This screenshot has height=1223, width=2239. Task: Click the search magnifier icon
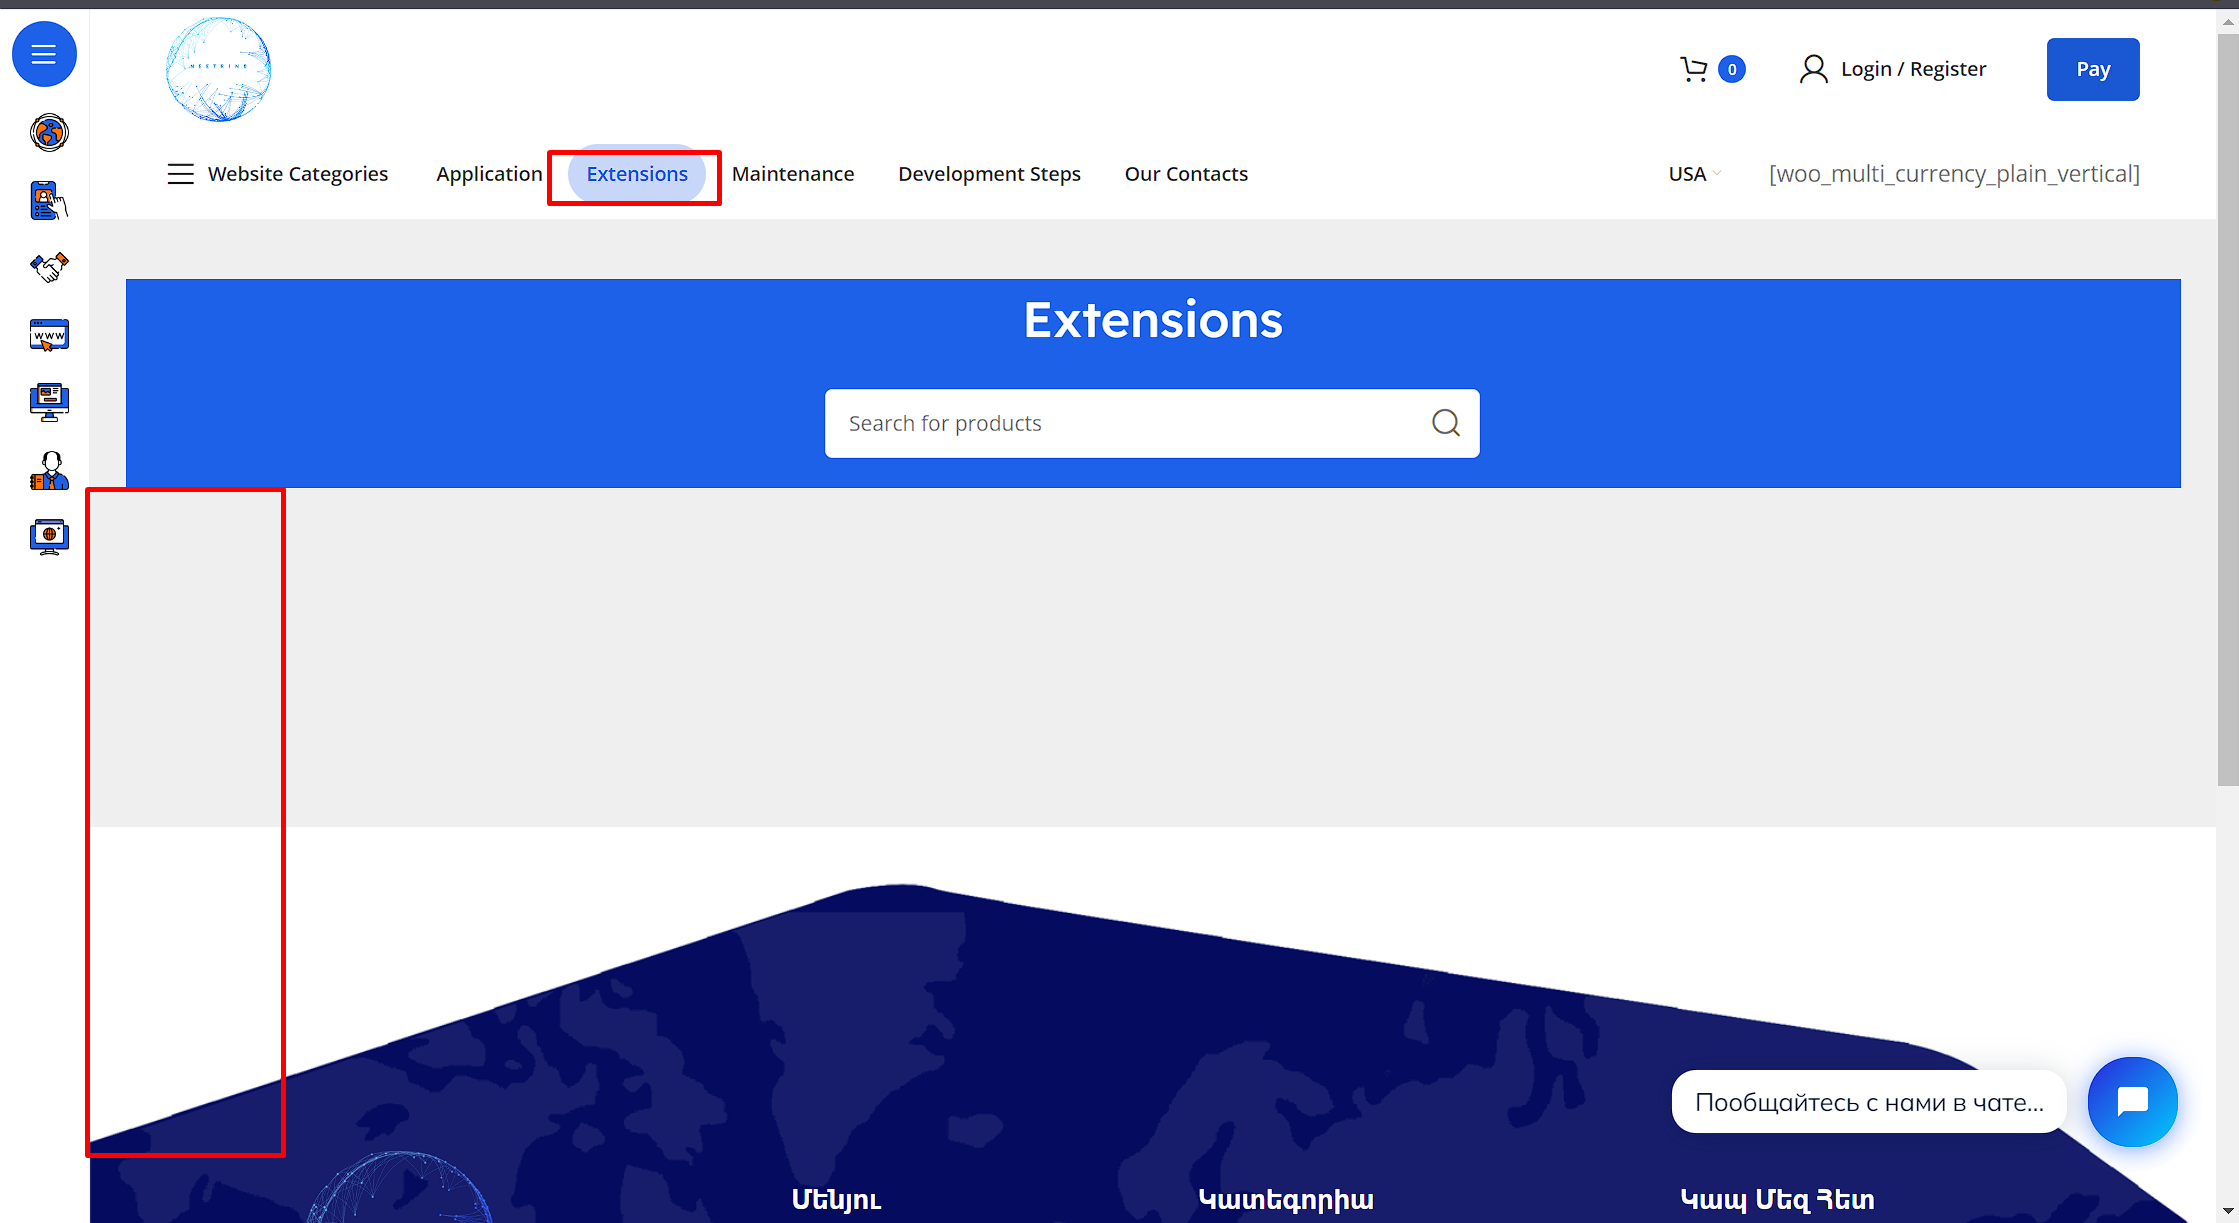1445,423
